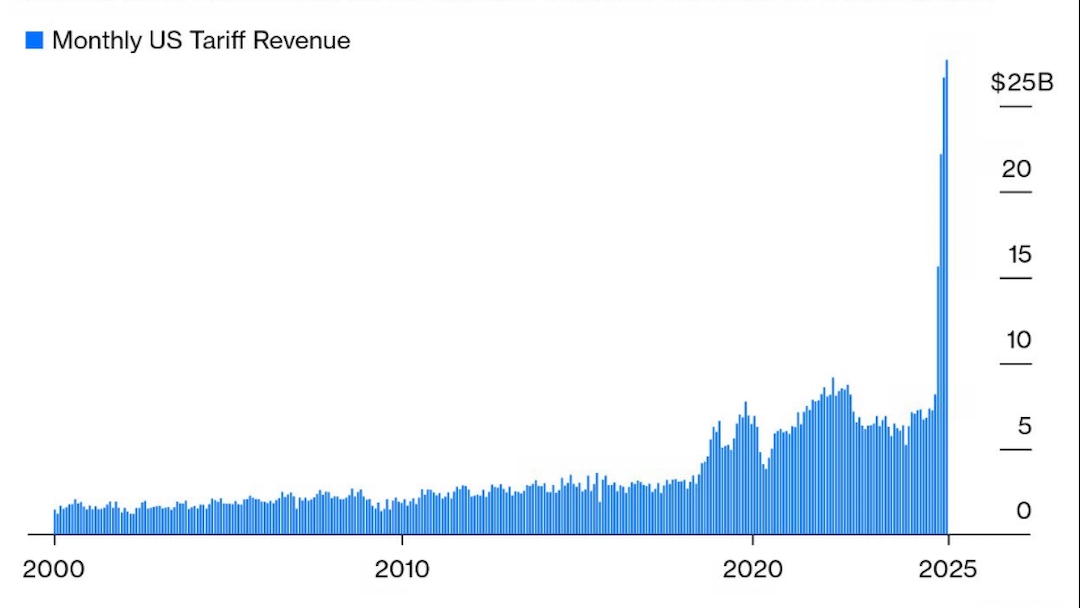Select the 15 y-axis value label
This screenshot has height=608, width=1080.
click(x=1018, y=255)
